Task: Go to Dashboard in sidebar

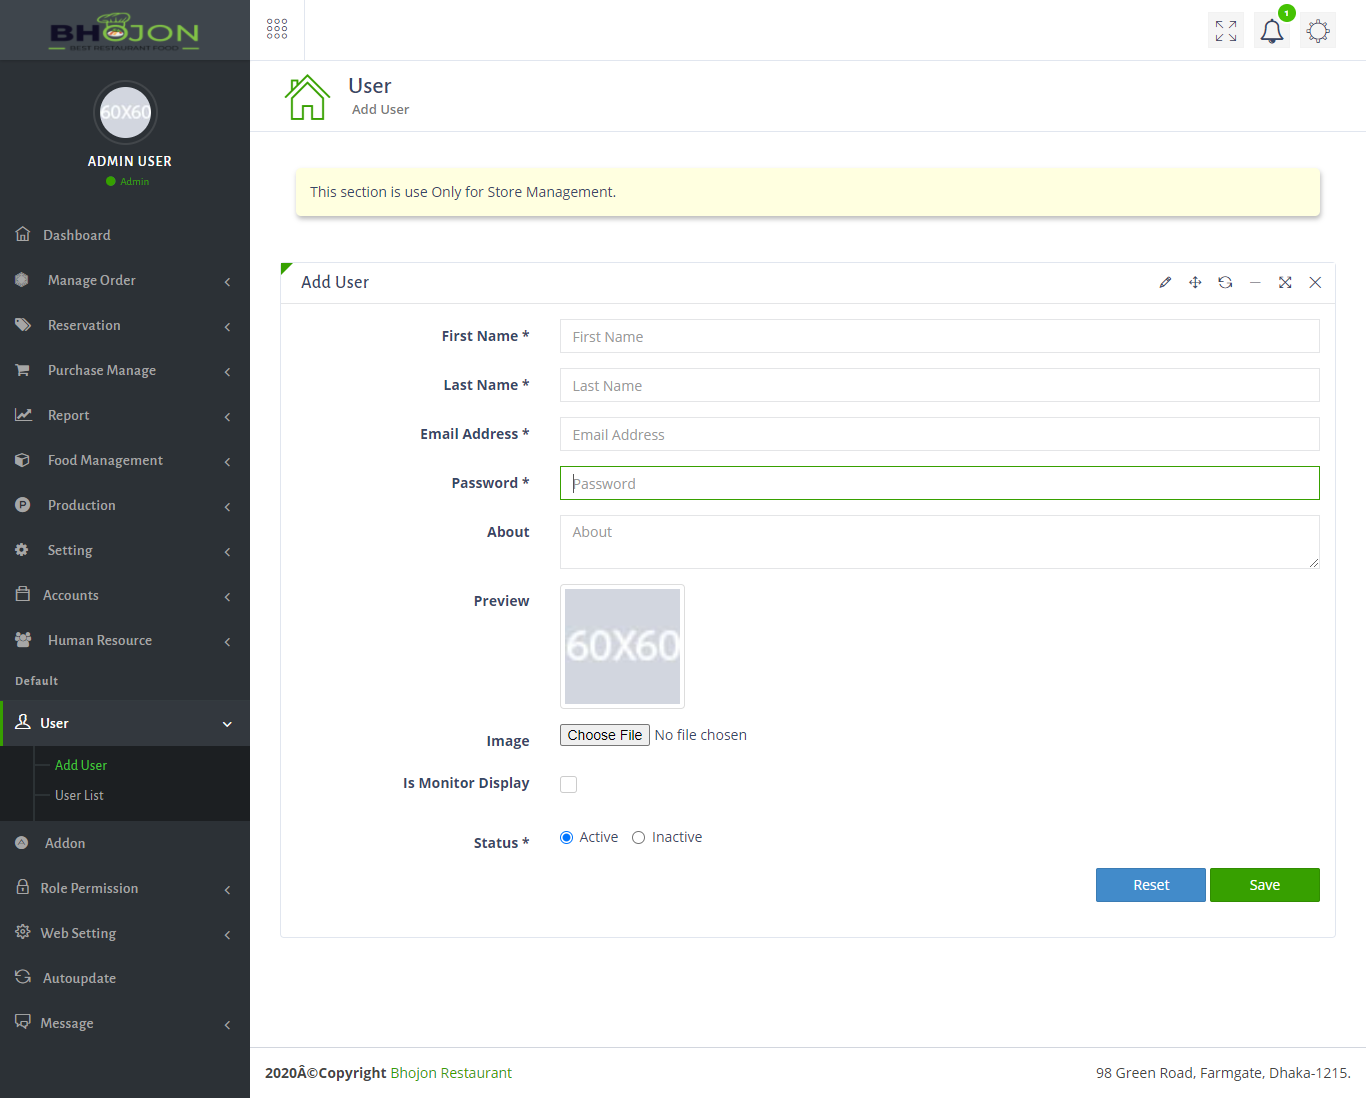Action: coord(77,236)
